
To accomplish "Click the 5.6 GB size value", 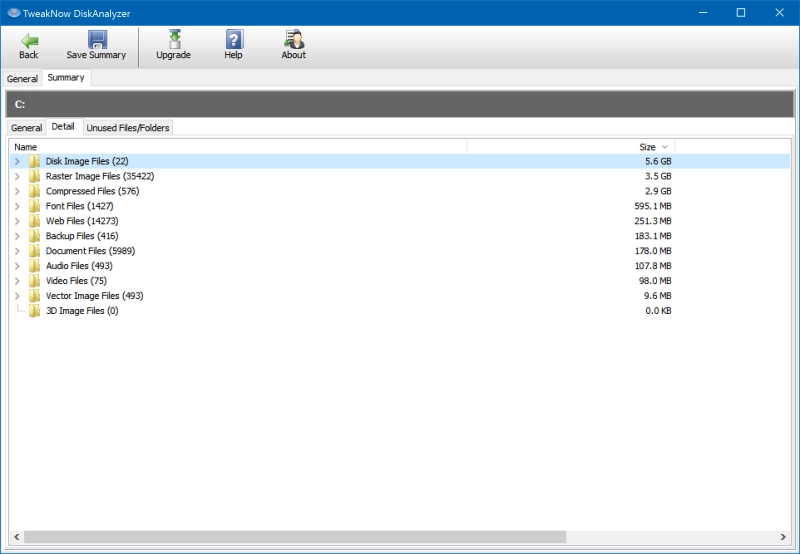I will (658, 161).
